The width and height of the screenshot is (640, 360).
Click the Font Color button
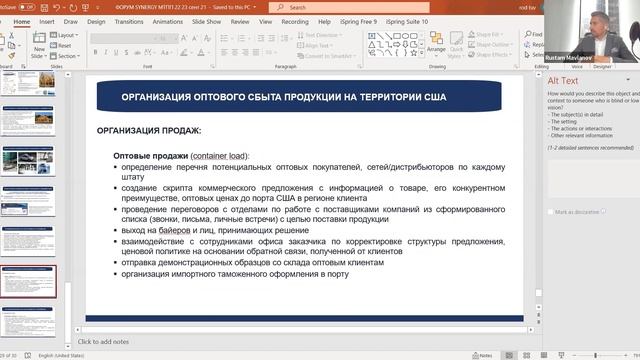(x=201, y=52)
